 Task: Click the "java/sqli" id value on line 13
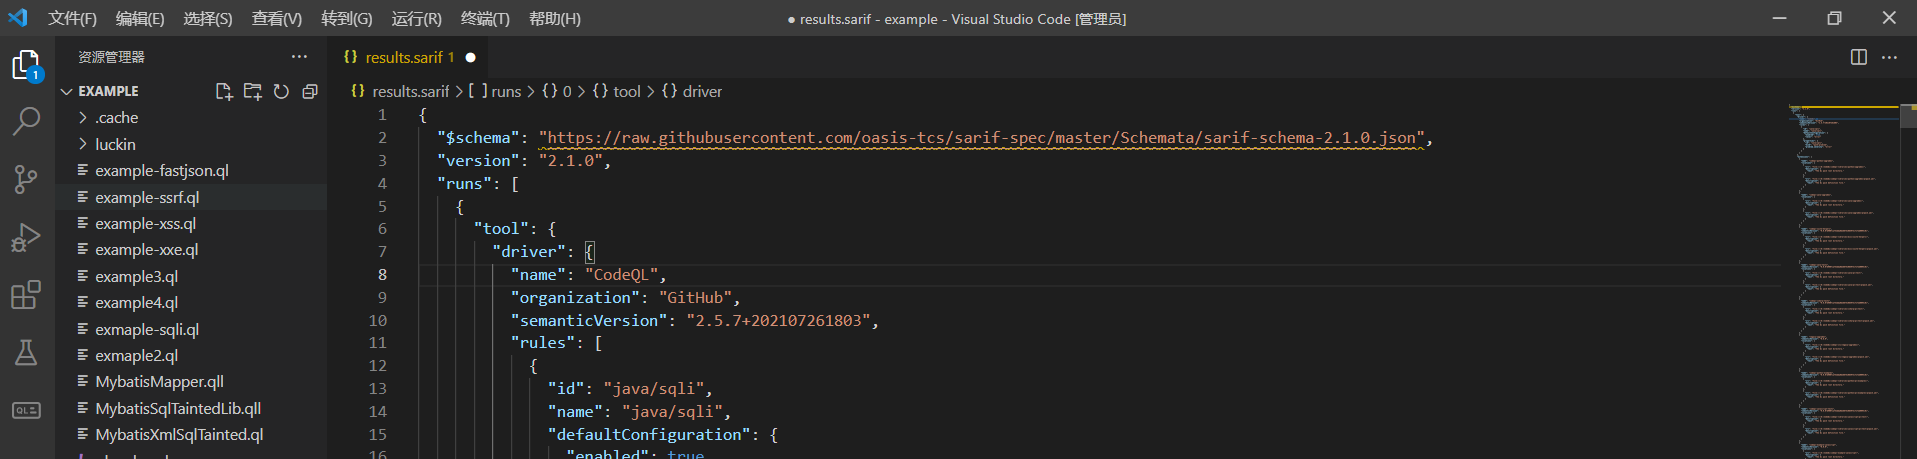point(654,389)
